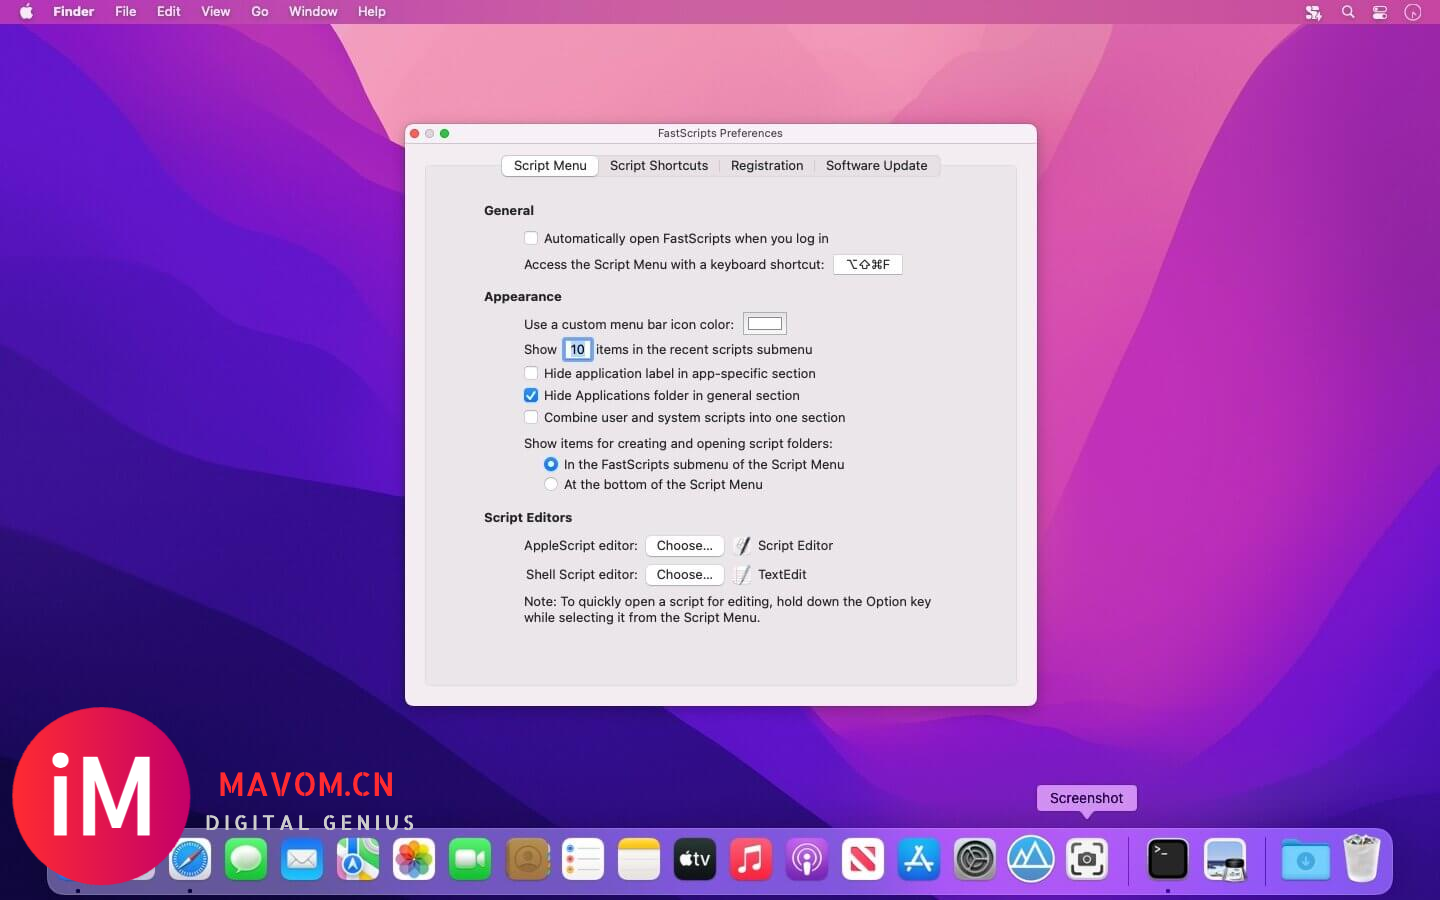The width and height of the screenshot is (1440, 900).
Task: Switch to the Script Menu tab
Action: click(550, 166)
